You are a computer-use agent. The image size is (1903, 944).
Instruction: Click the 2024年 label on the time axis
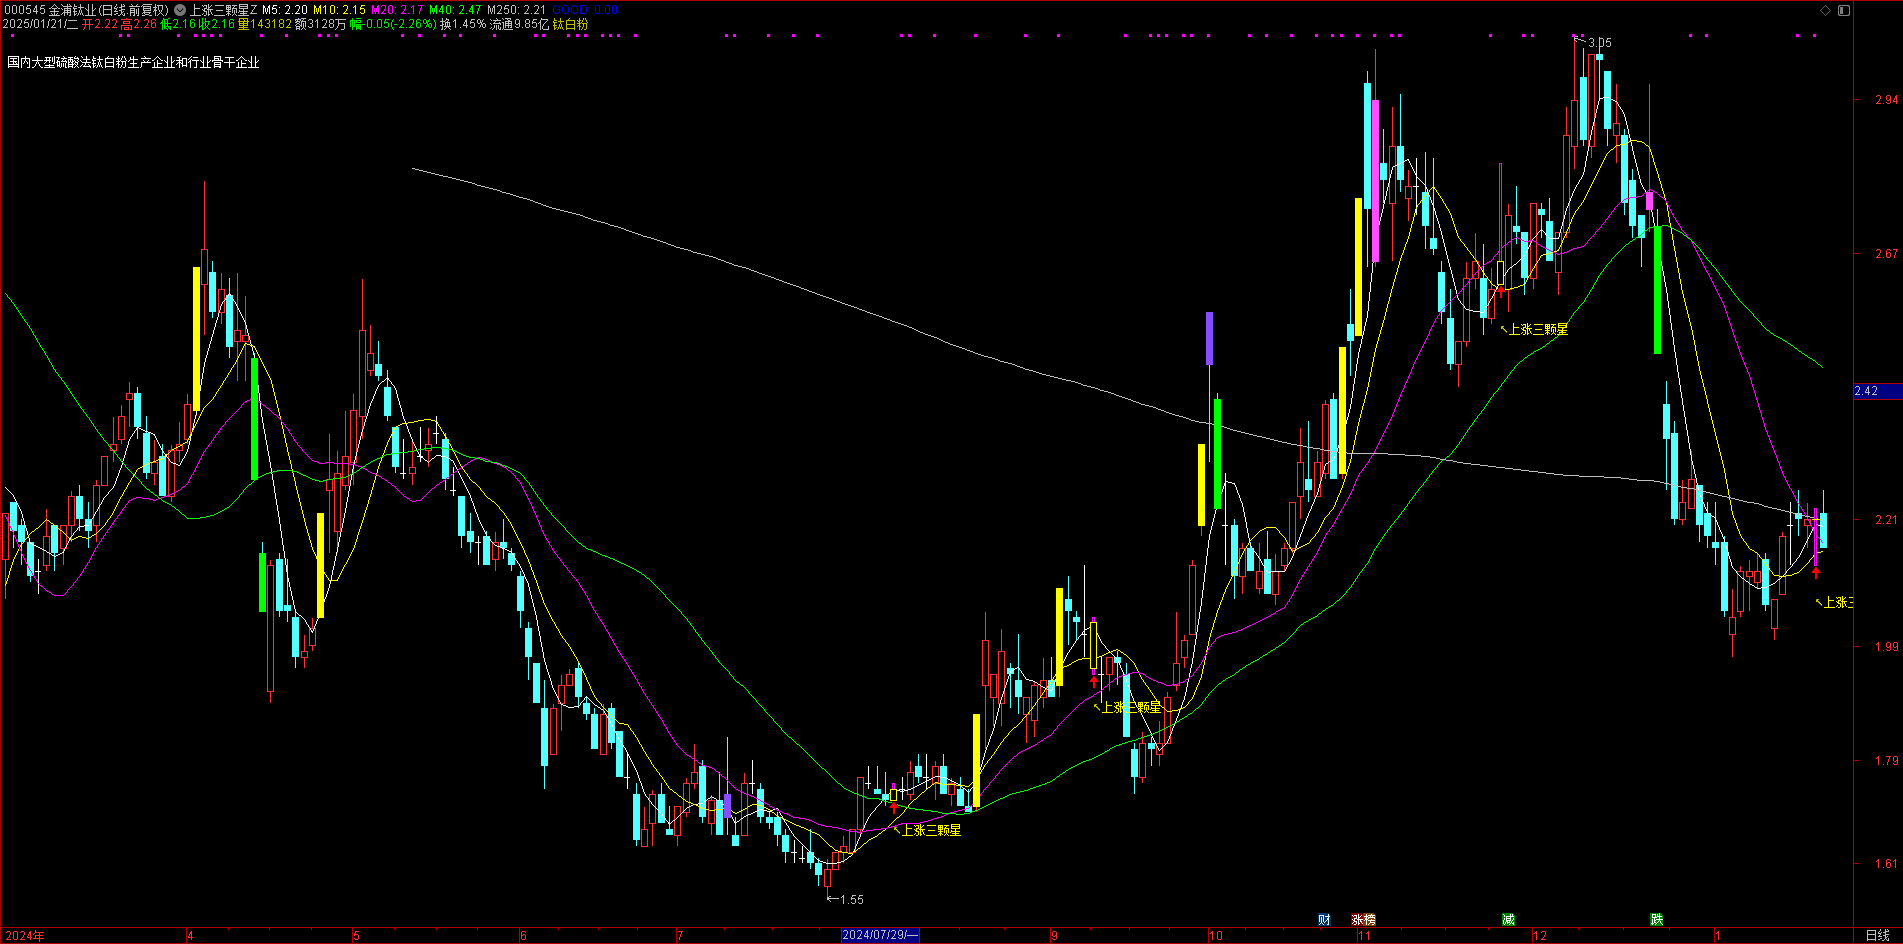25,936
